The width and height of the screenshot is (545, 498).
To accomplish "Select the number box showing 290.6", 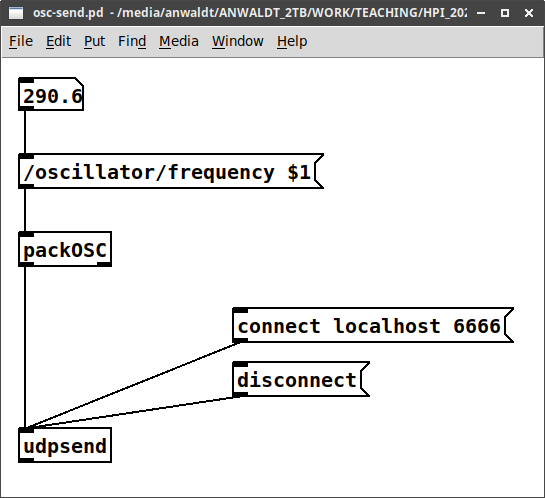I will click(51, 94).
